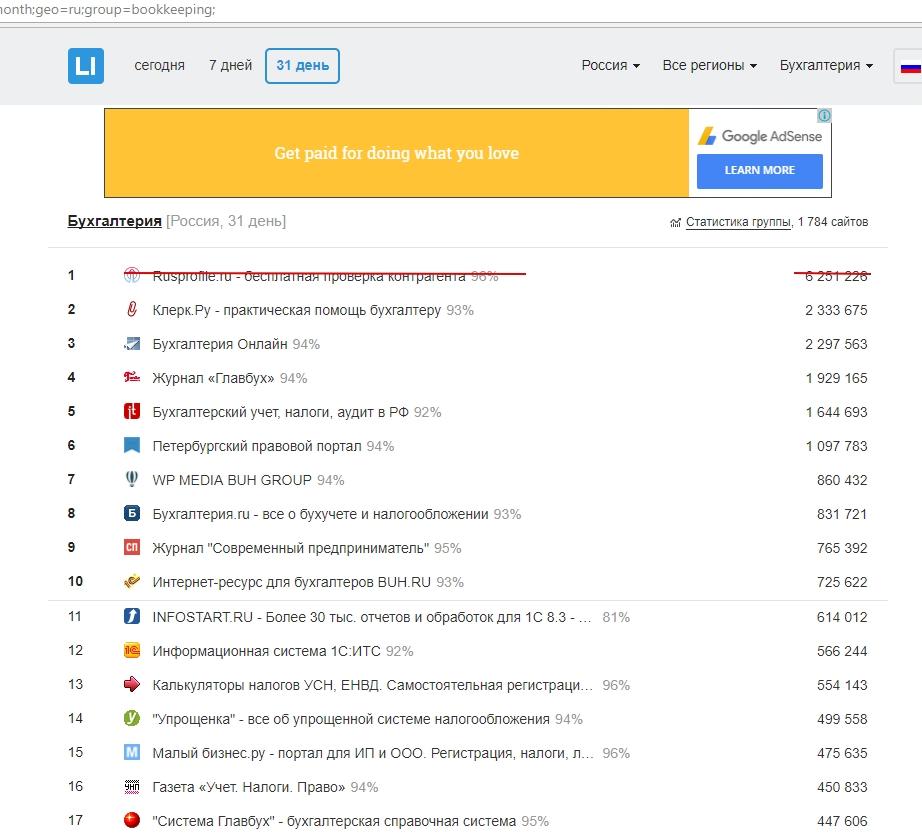
Task: Click the visitor count 447 606
Action: click(x=842, y=821)
